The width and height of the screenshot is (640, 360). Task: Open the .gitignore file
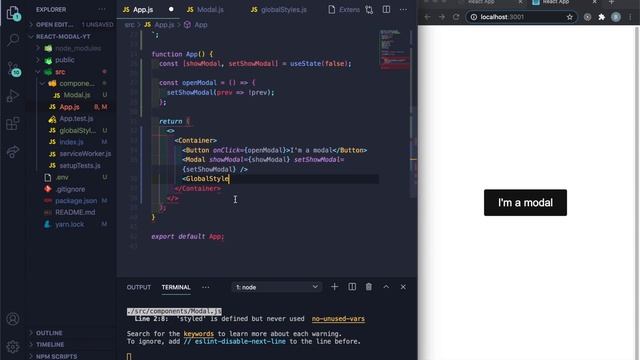click(72, 189)
